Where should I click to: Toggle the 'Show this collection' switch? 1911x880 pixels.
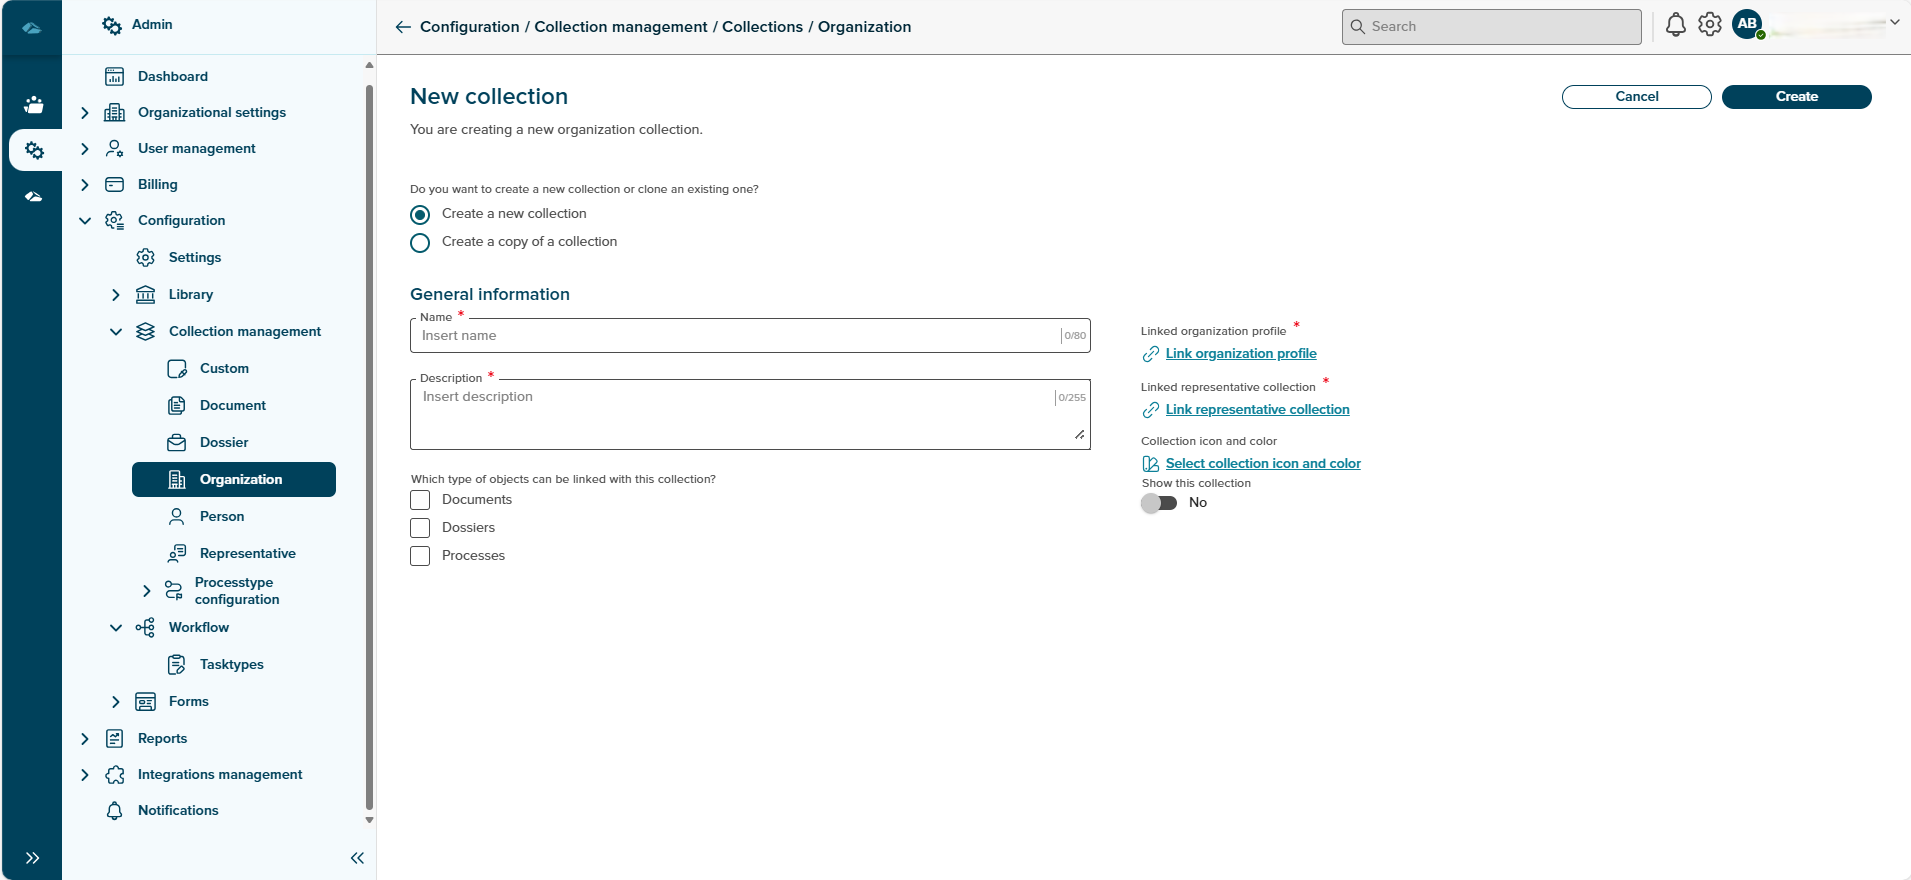click(x=1159, y=503)
